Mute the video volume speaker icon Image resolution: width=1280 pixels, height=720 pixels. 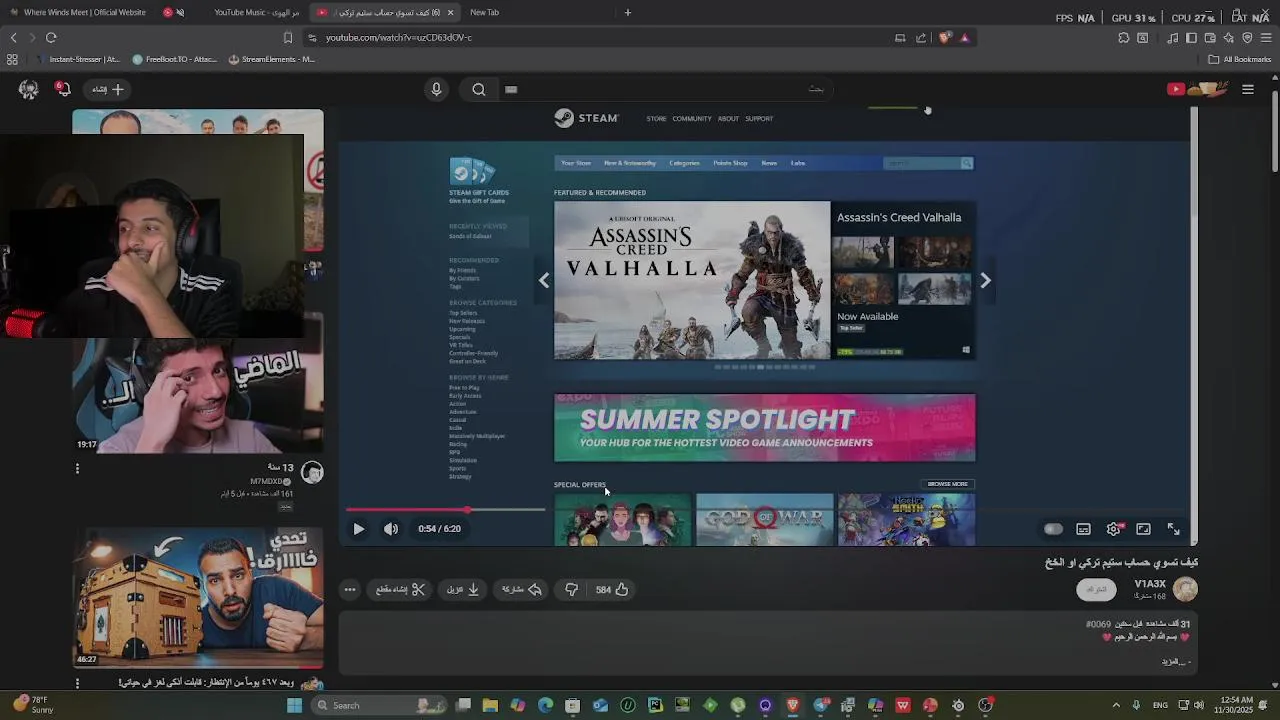click(391, 529)
